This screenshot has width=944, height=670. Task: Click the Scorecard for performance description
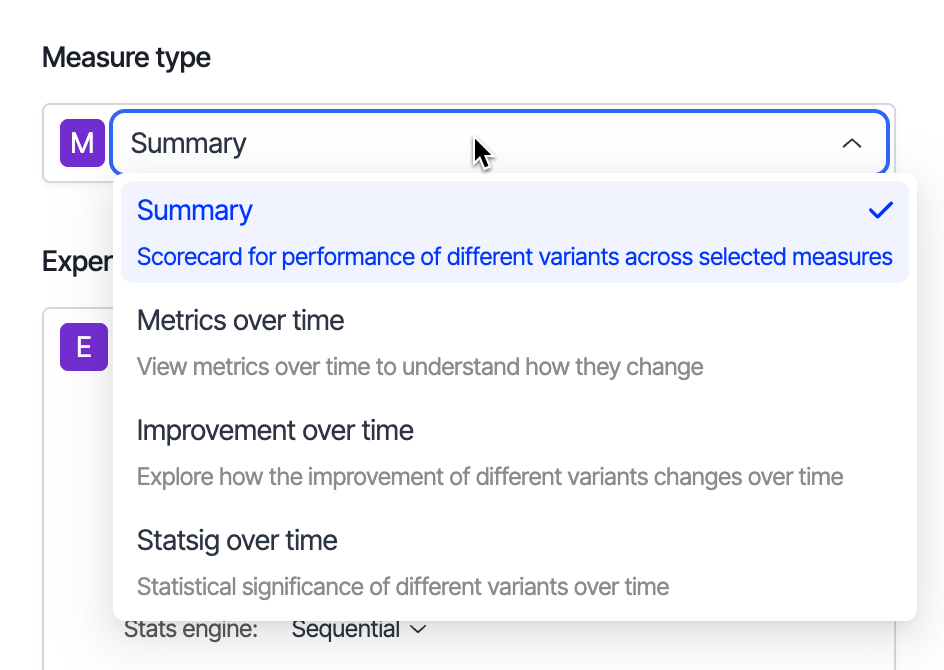(x=514, y=257)
